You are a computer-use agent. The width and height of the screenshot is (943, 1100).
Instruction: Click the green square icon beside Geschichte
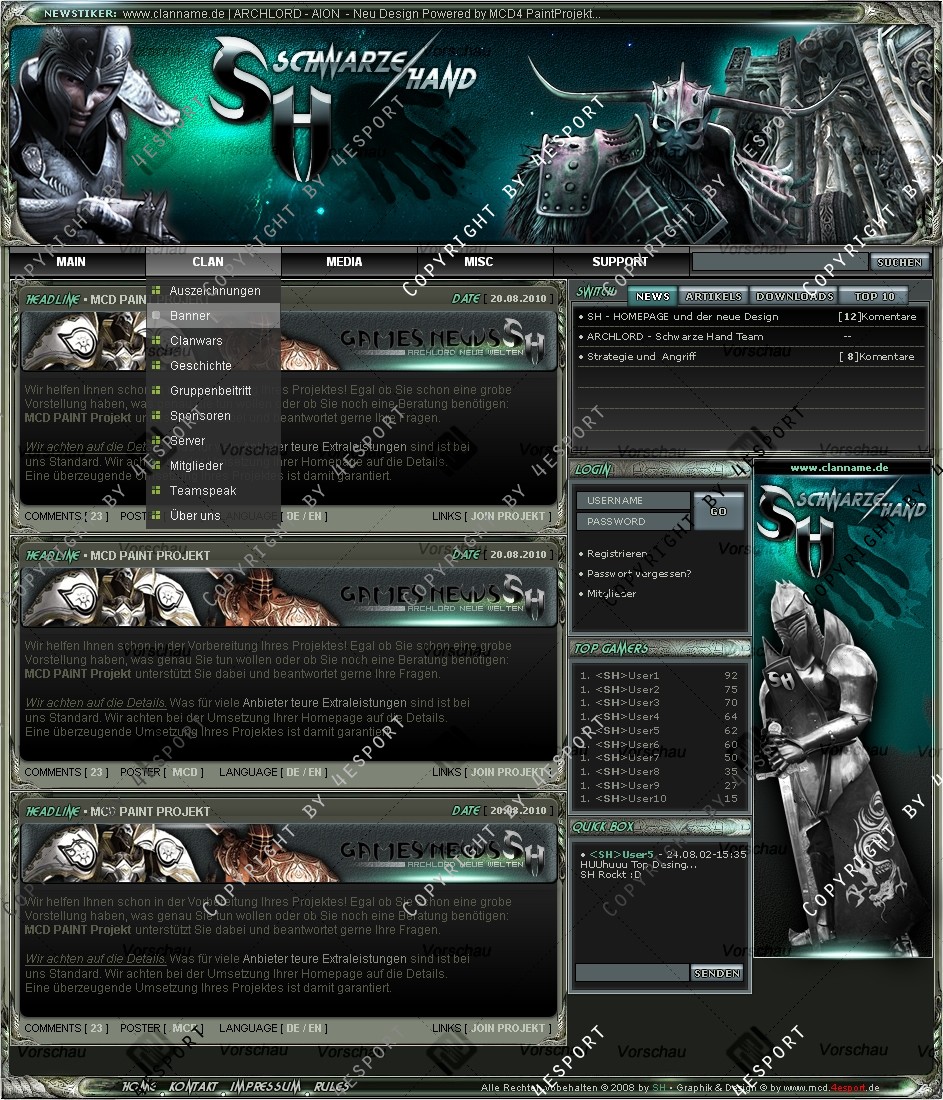pos(156,366)
